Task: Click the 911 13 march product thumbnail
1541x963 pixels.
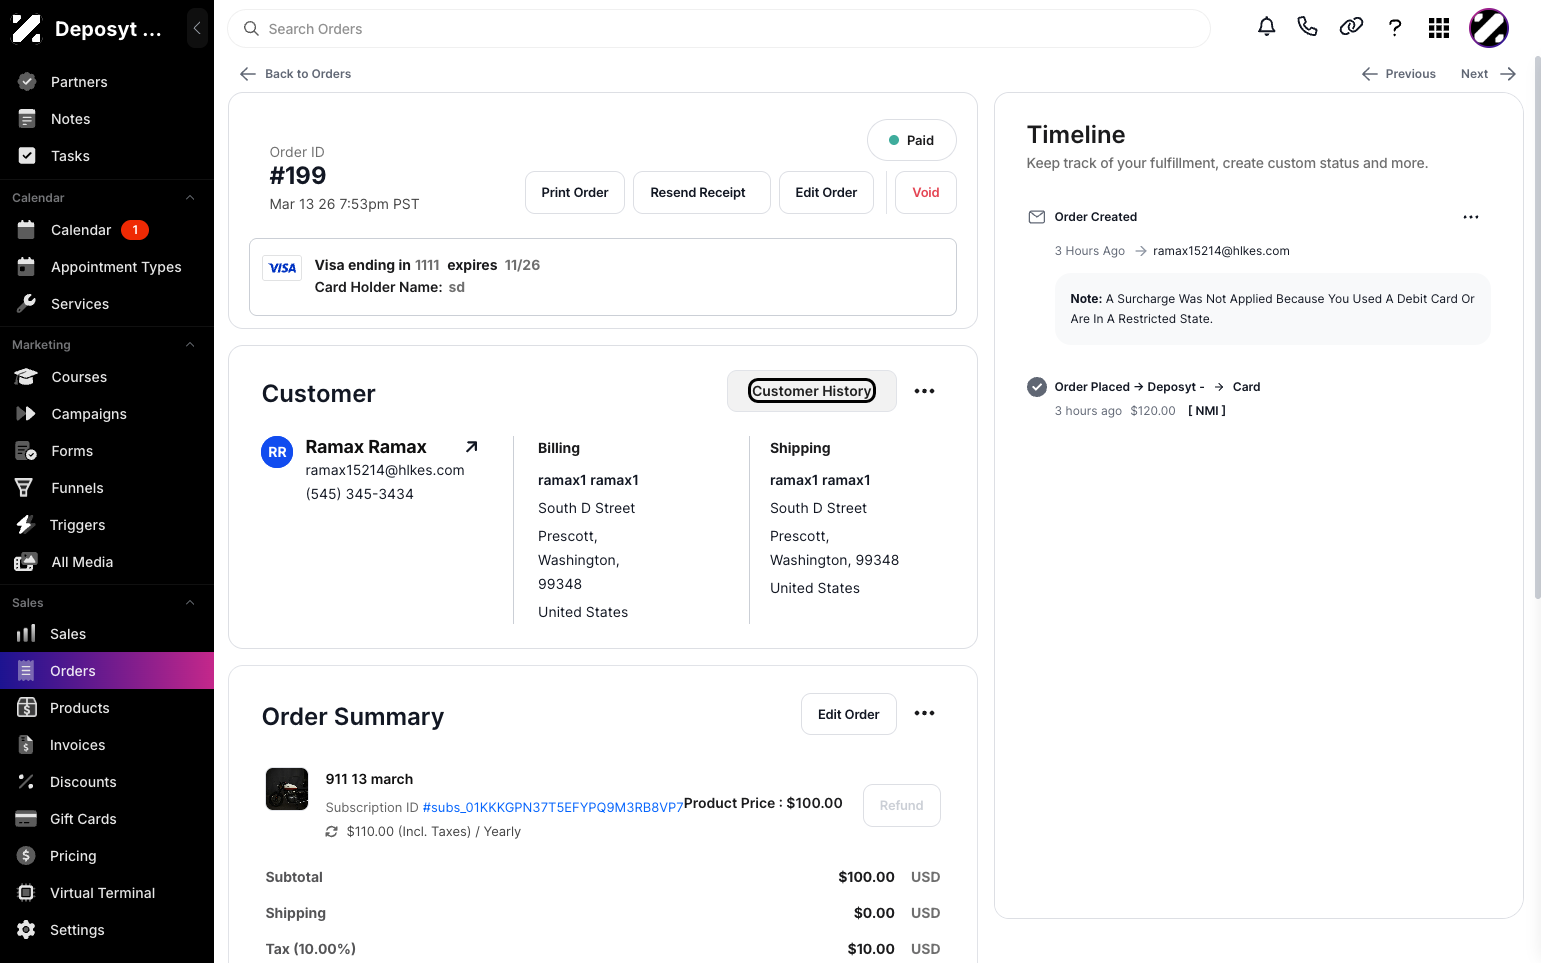Action: (x=287, y=789)
